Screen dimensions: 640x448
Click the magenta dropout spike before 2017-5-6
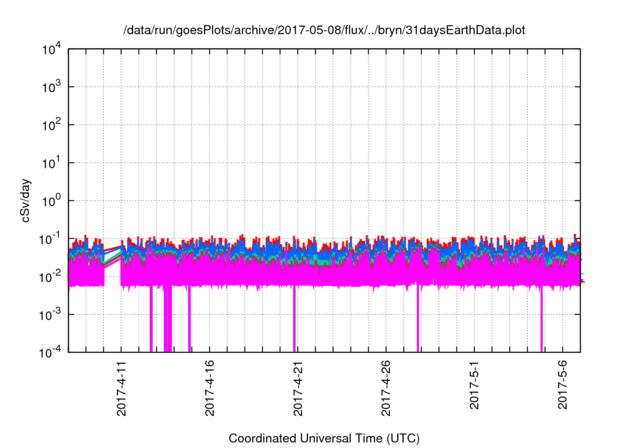tap(542, 320)
